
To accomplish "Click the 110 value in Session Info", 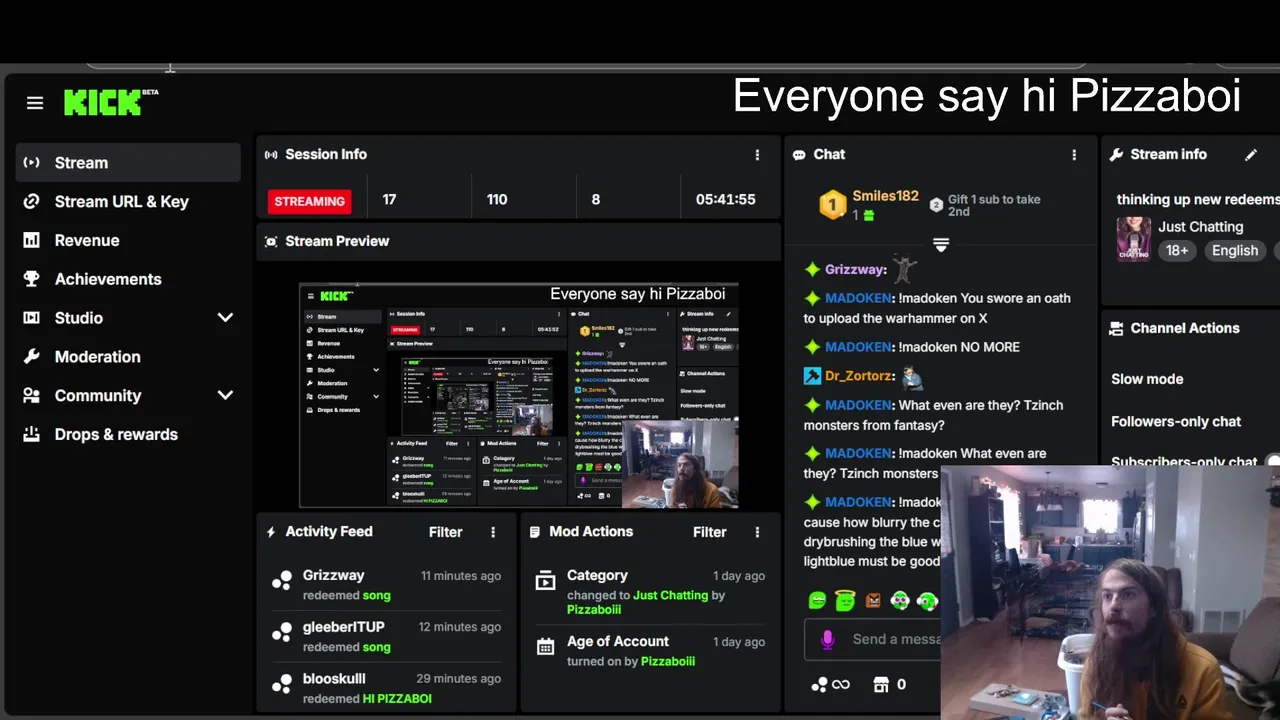I will [x=497, y=200].
